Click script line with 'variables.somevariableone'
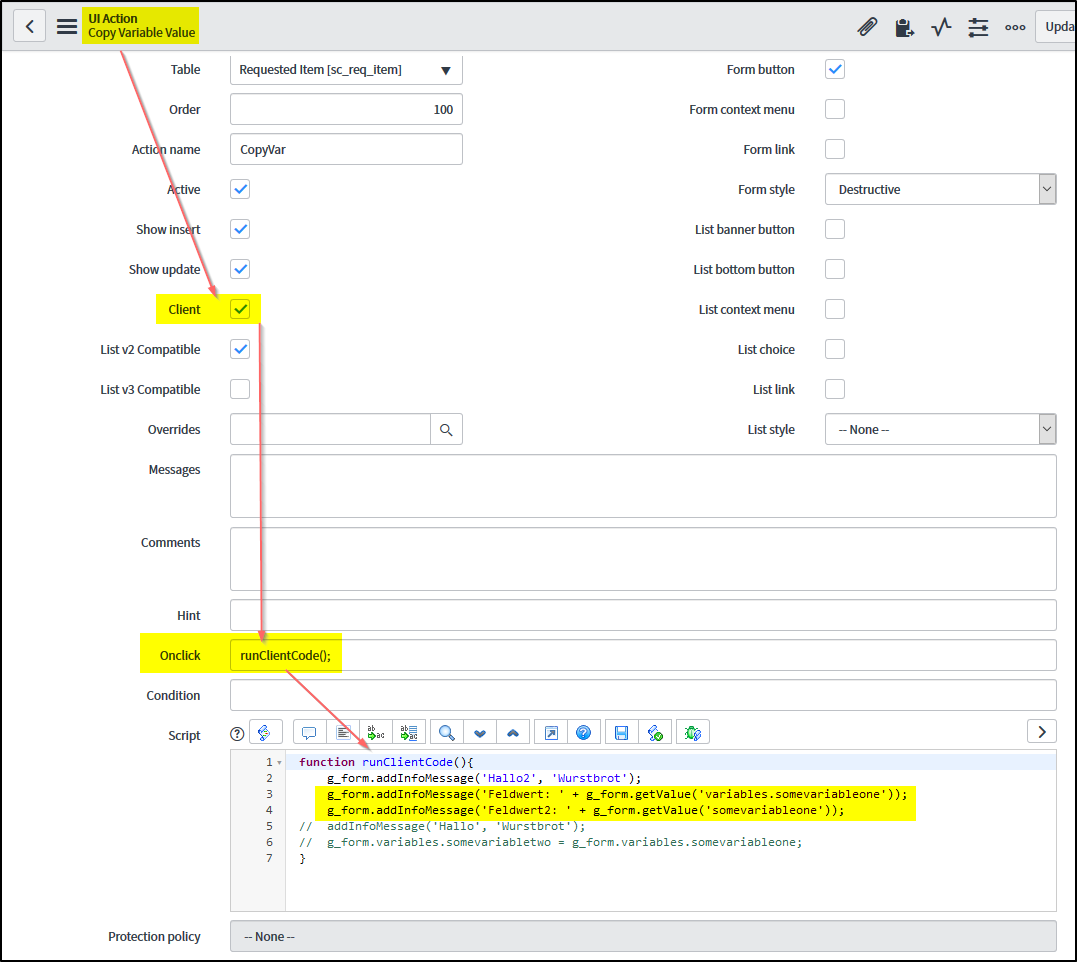Image resolution: width=1077 pixels, height=962 pixels. click(x=617, y=794)
